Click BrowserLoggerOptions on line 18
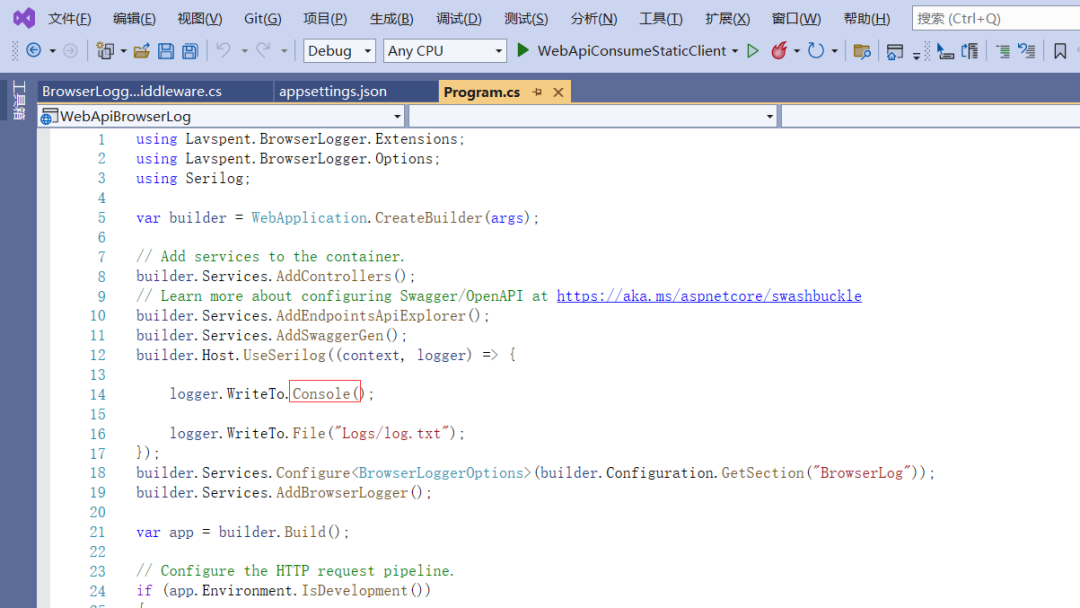The image size is (1080, 608). 441,473
